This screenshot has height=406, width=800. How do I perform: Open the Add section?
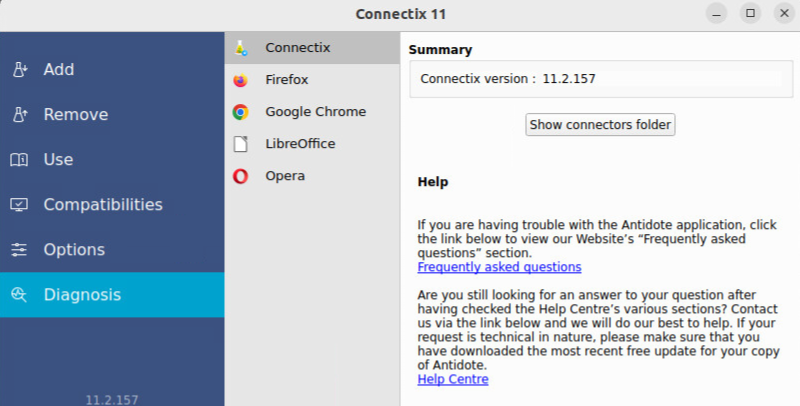tap(59, 70)
